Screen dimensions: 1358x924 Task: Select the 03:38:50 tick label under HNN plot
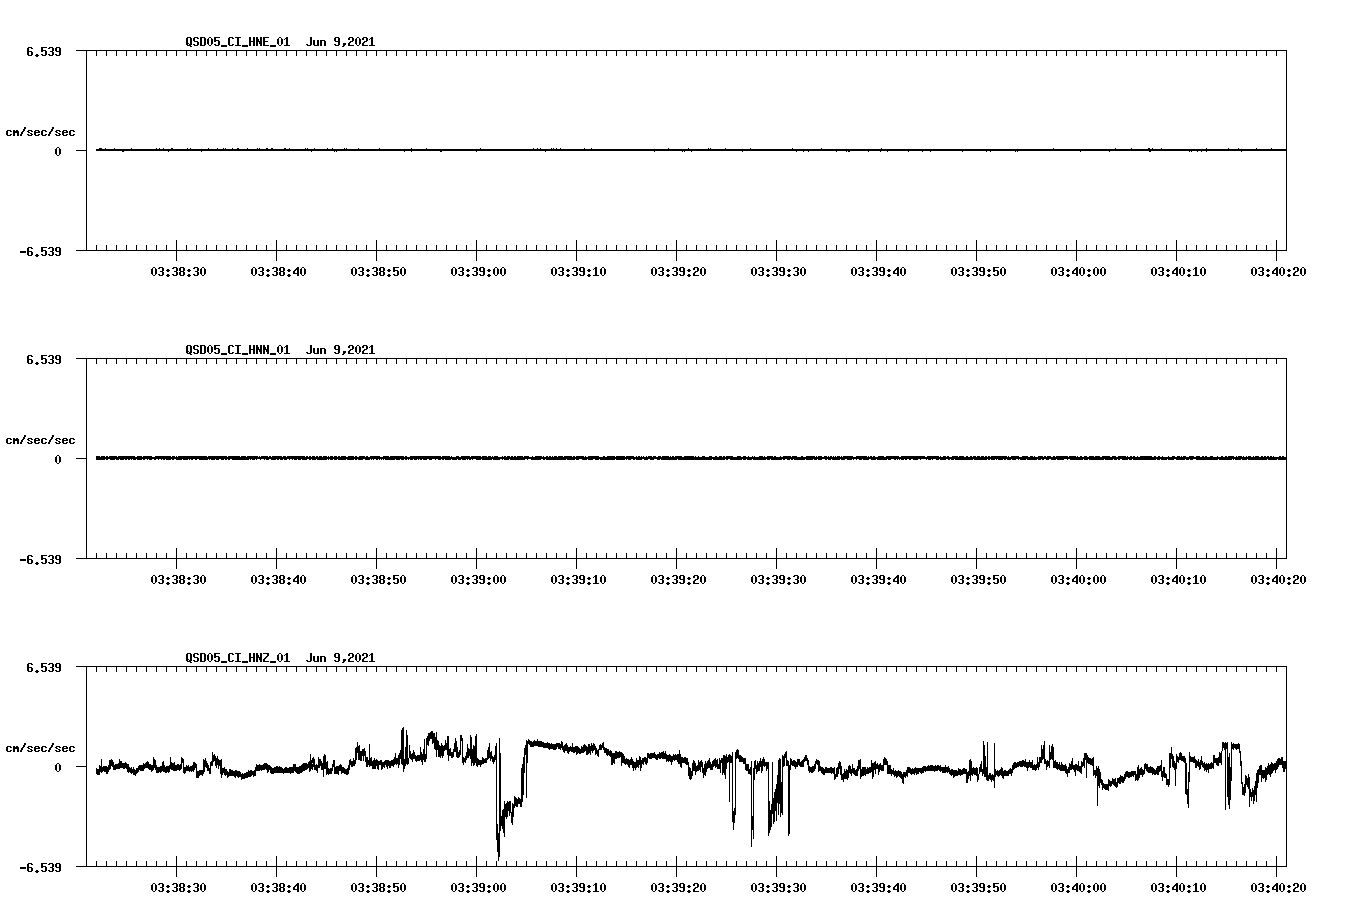click(378, 579)
